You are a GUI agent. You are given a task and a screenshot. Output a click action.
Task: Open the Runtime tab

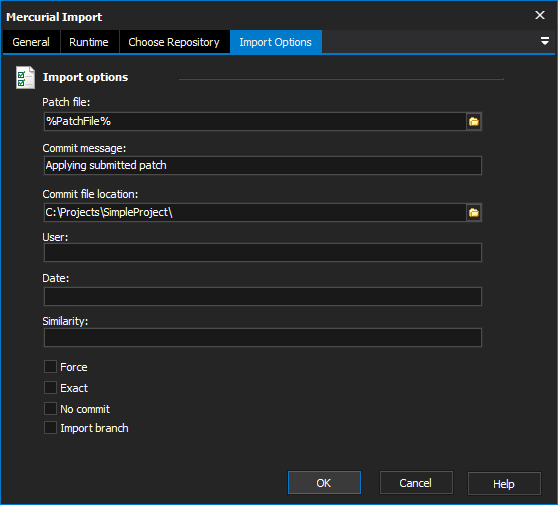click(89, 42)
